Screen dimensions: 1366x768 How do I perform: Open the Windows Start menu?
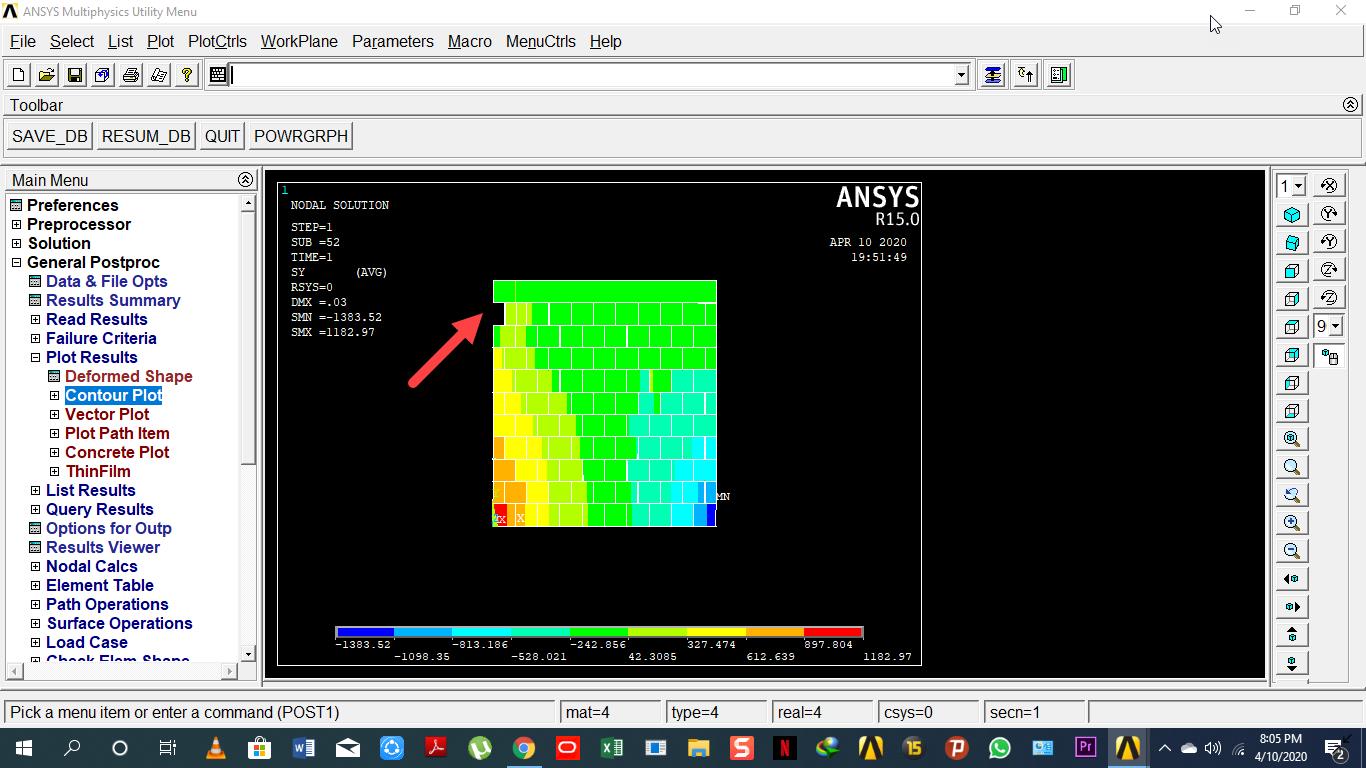[23, 748]
